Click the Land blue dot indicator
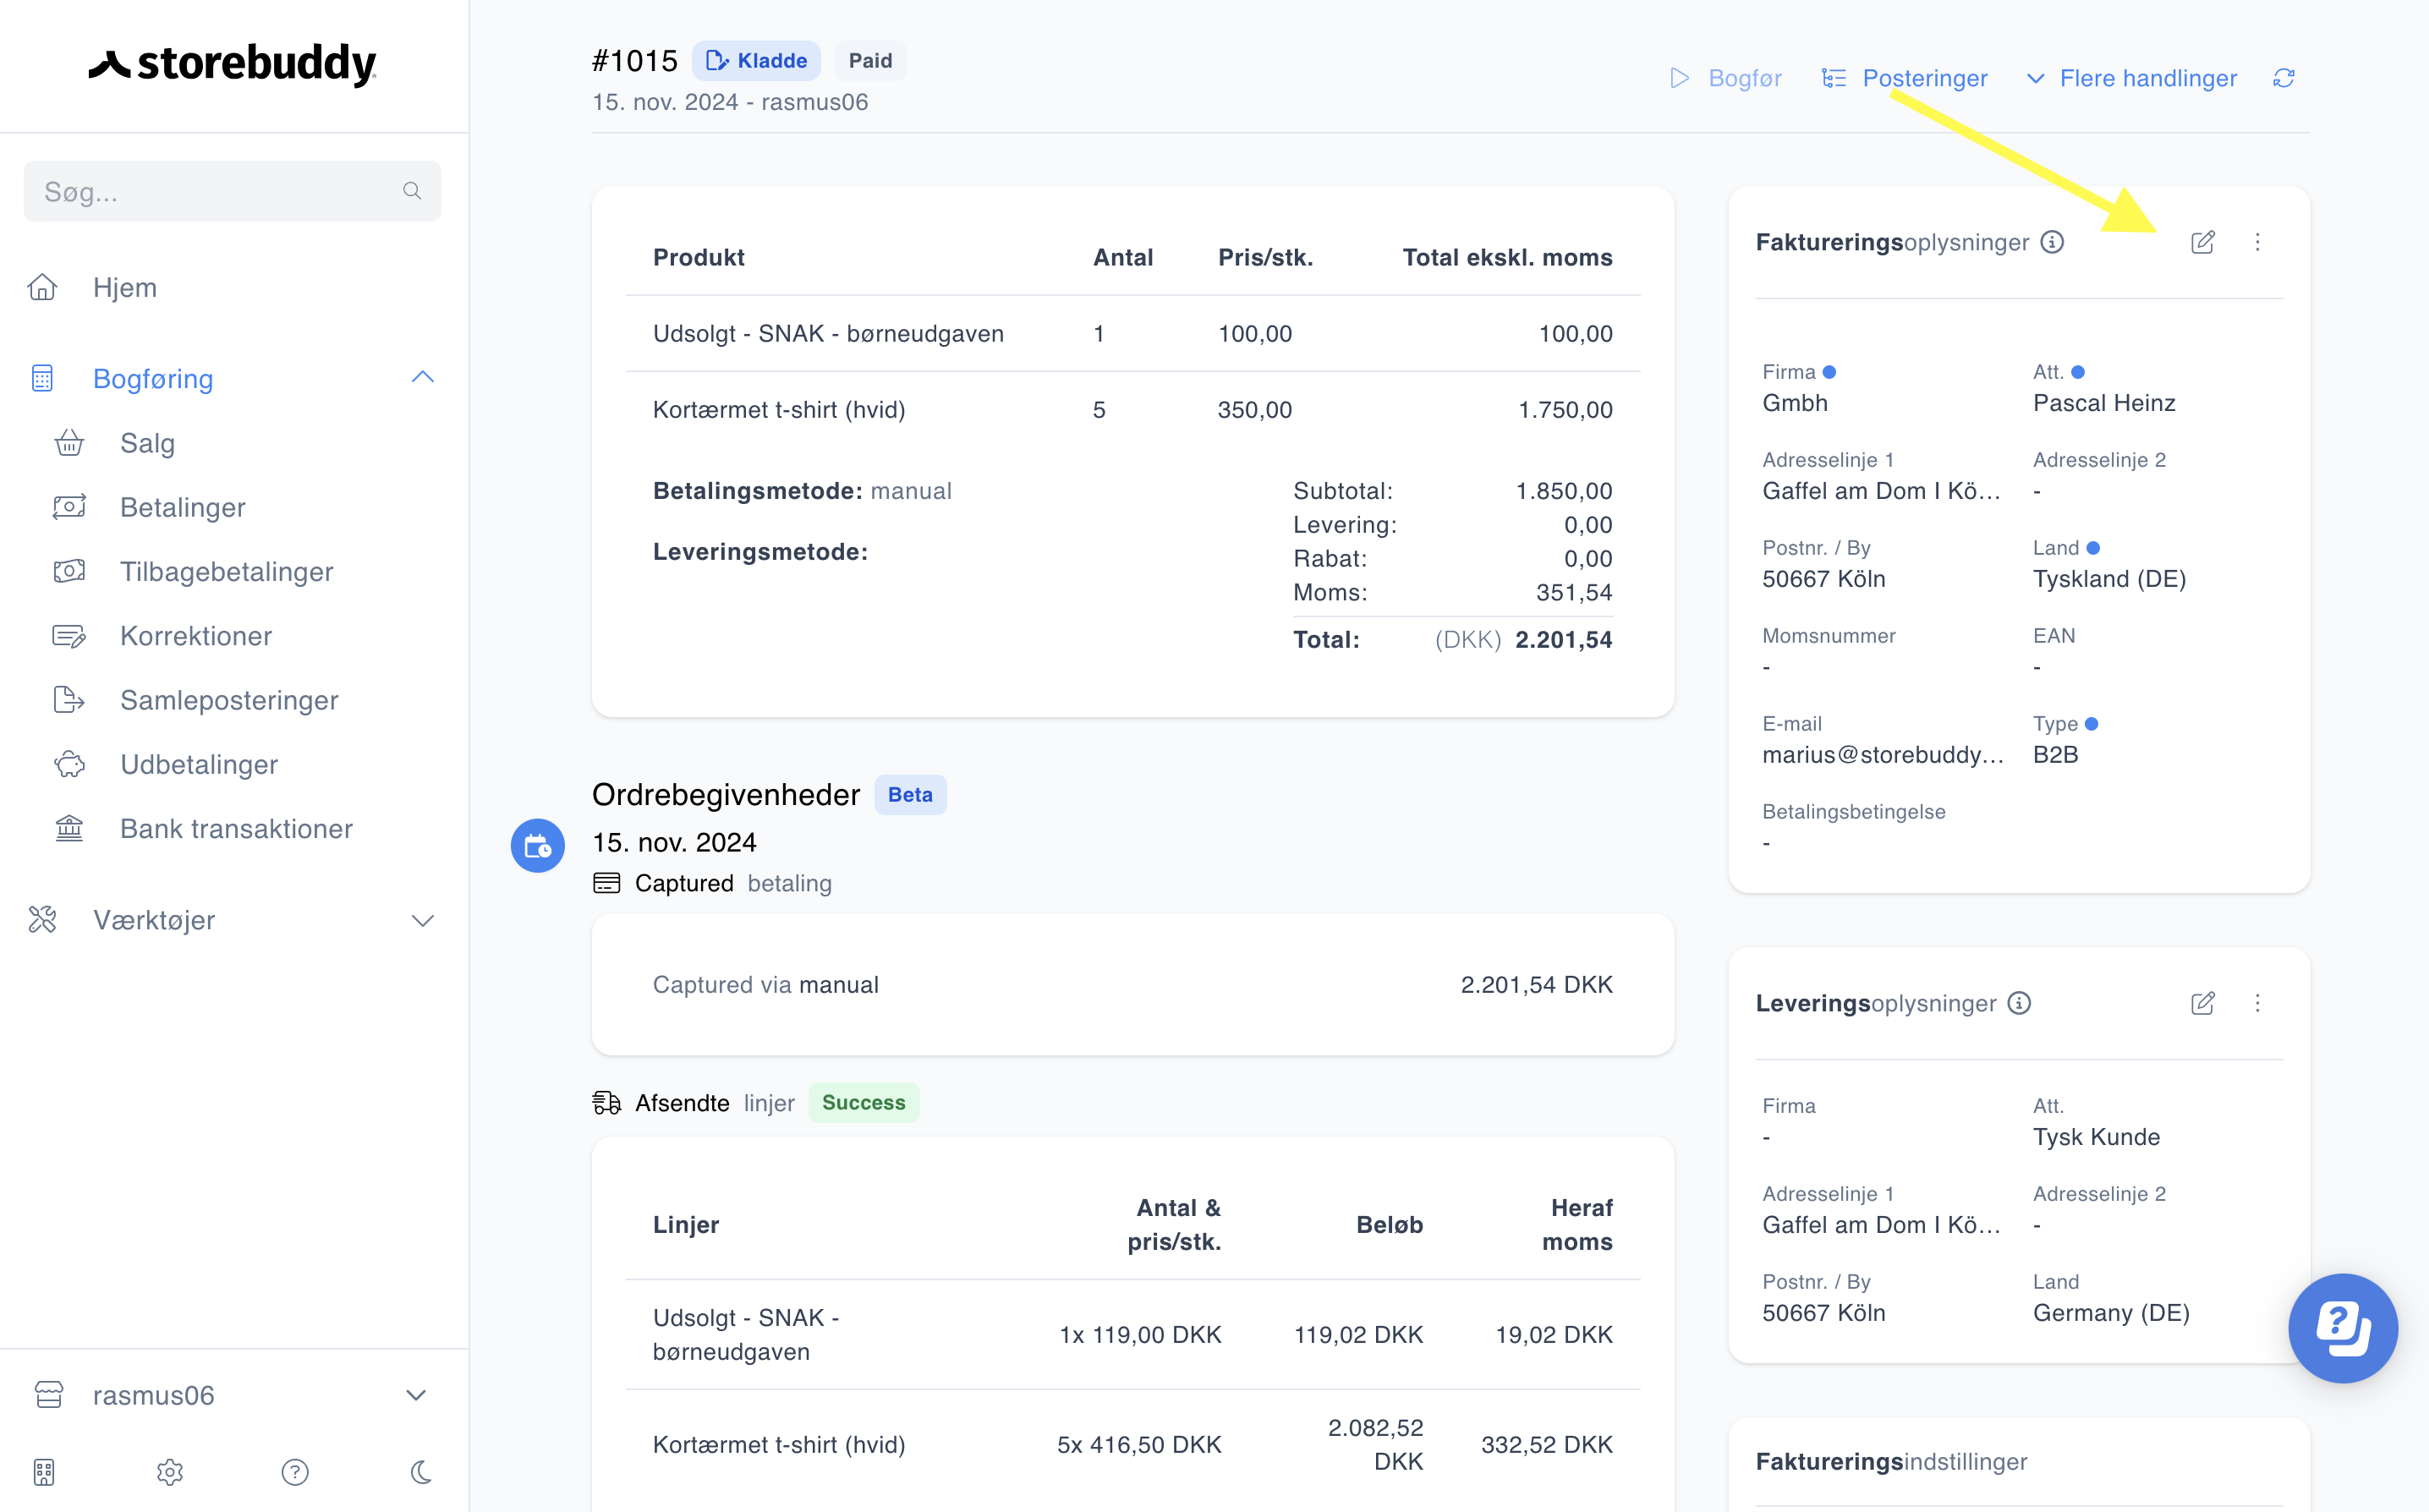 click(2093, 548)
